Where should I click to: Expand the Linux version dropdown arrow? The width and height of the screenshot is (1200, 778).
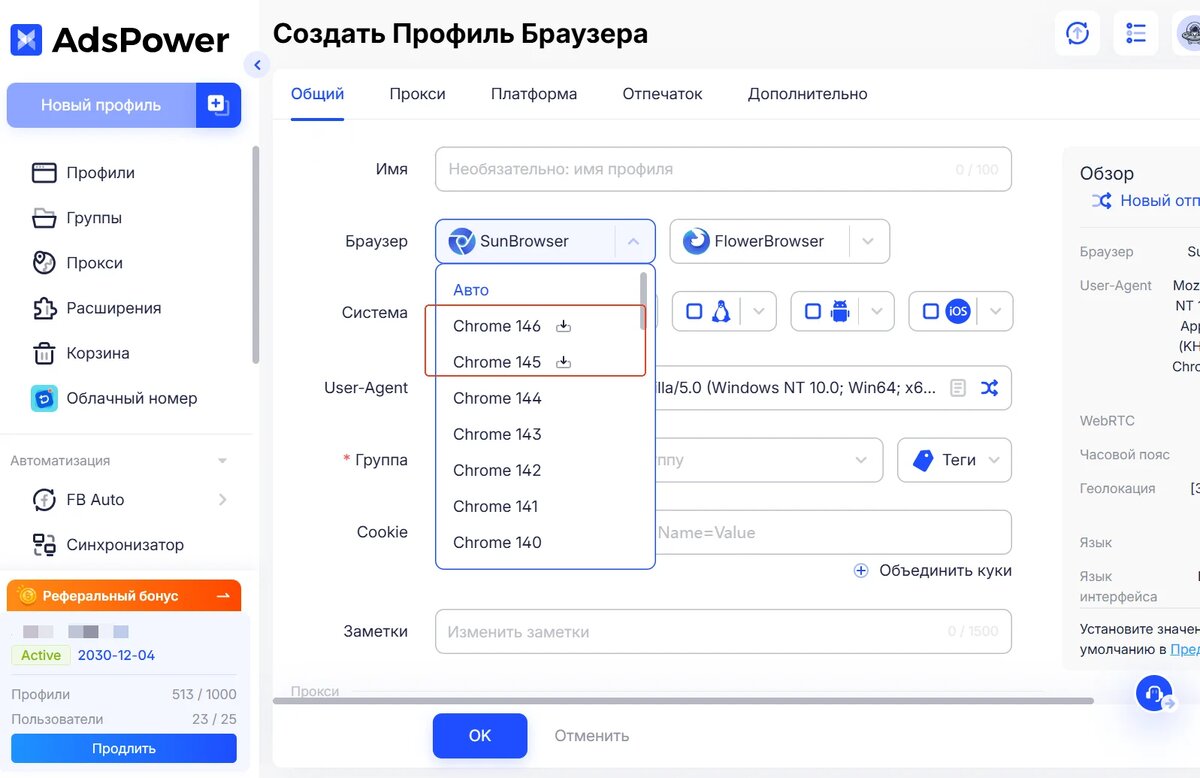click(758, 312)
